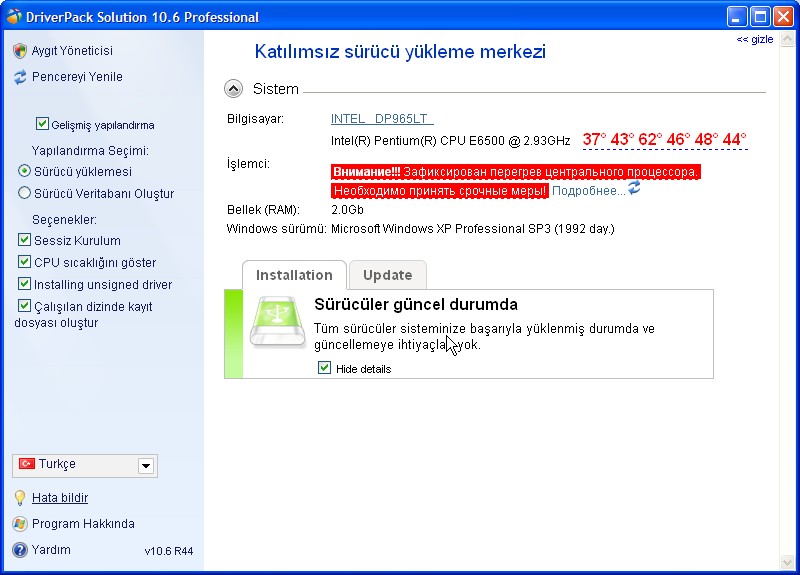Click the scrollbar down arrow
The width and height of the screenshot is (800, 575).
click(x=788, y=563)
